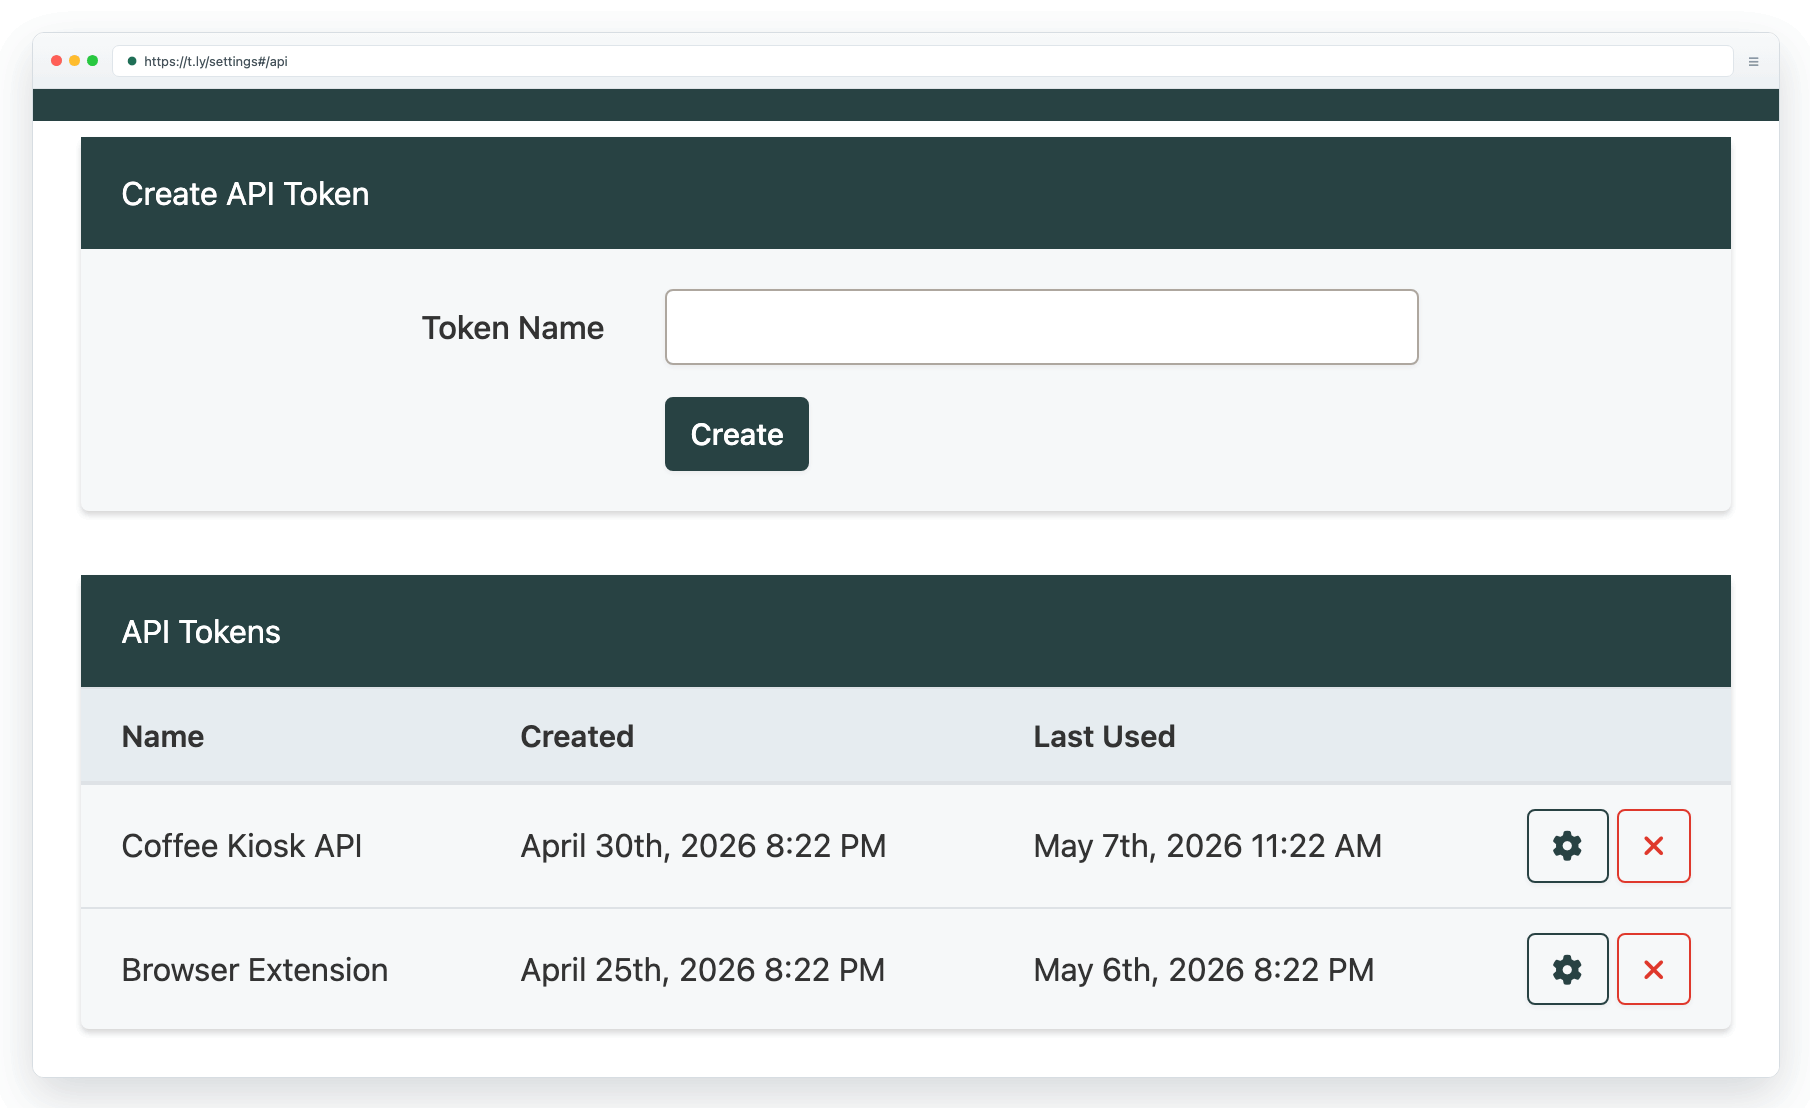Click the Create API Token panel heading

click(245, 194)
